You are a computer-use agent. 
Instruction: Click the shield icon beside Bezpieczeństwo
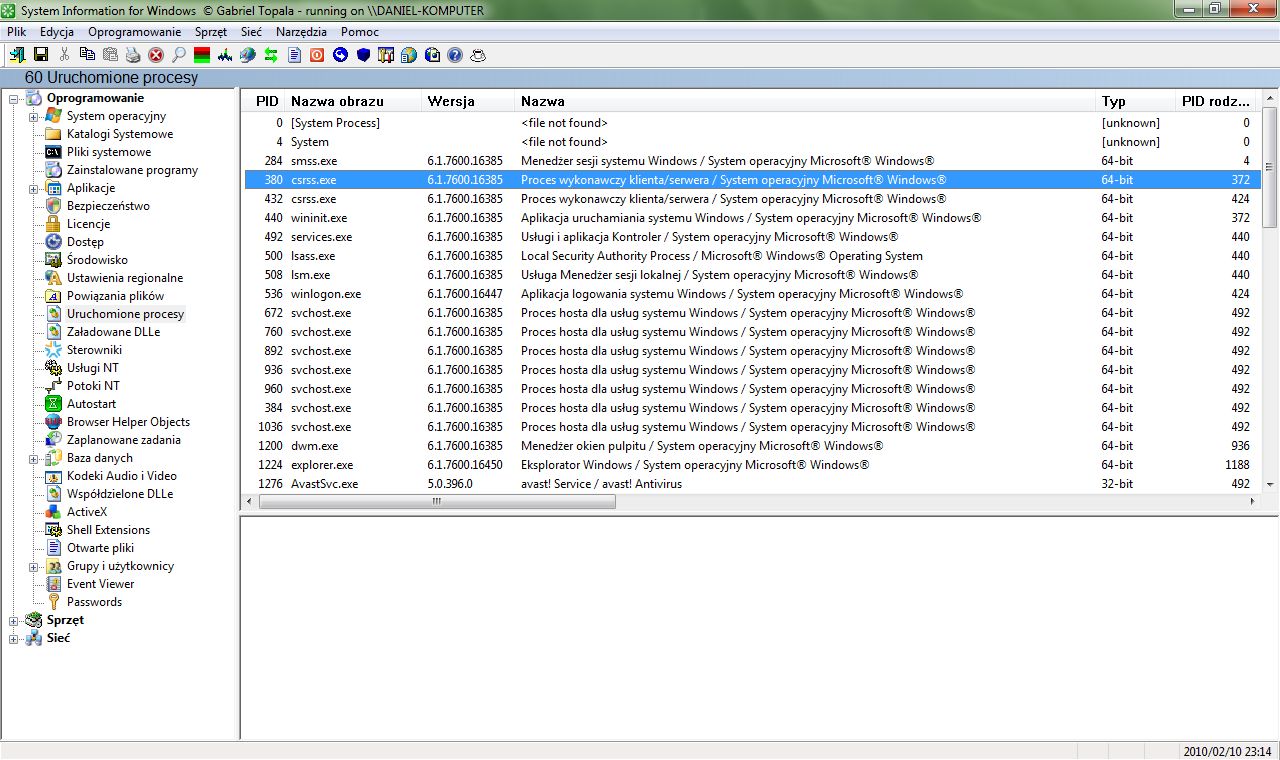click(x=53, y=206)
